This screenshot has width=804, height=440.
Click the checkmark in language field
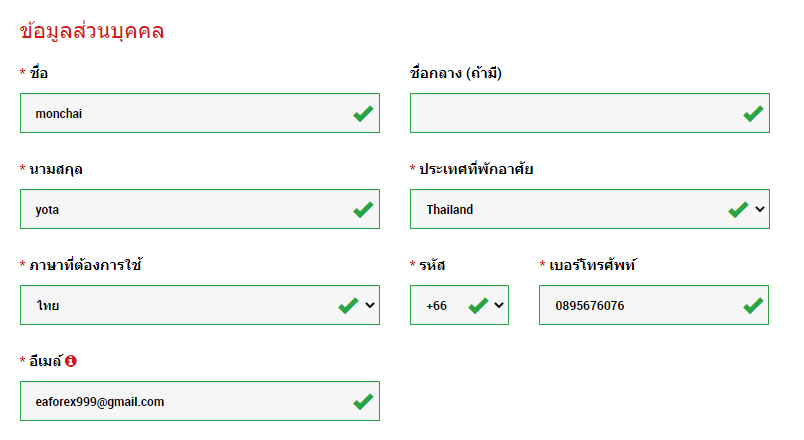point(348,306)
